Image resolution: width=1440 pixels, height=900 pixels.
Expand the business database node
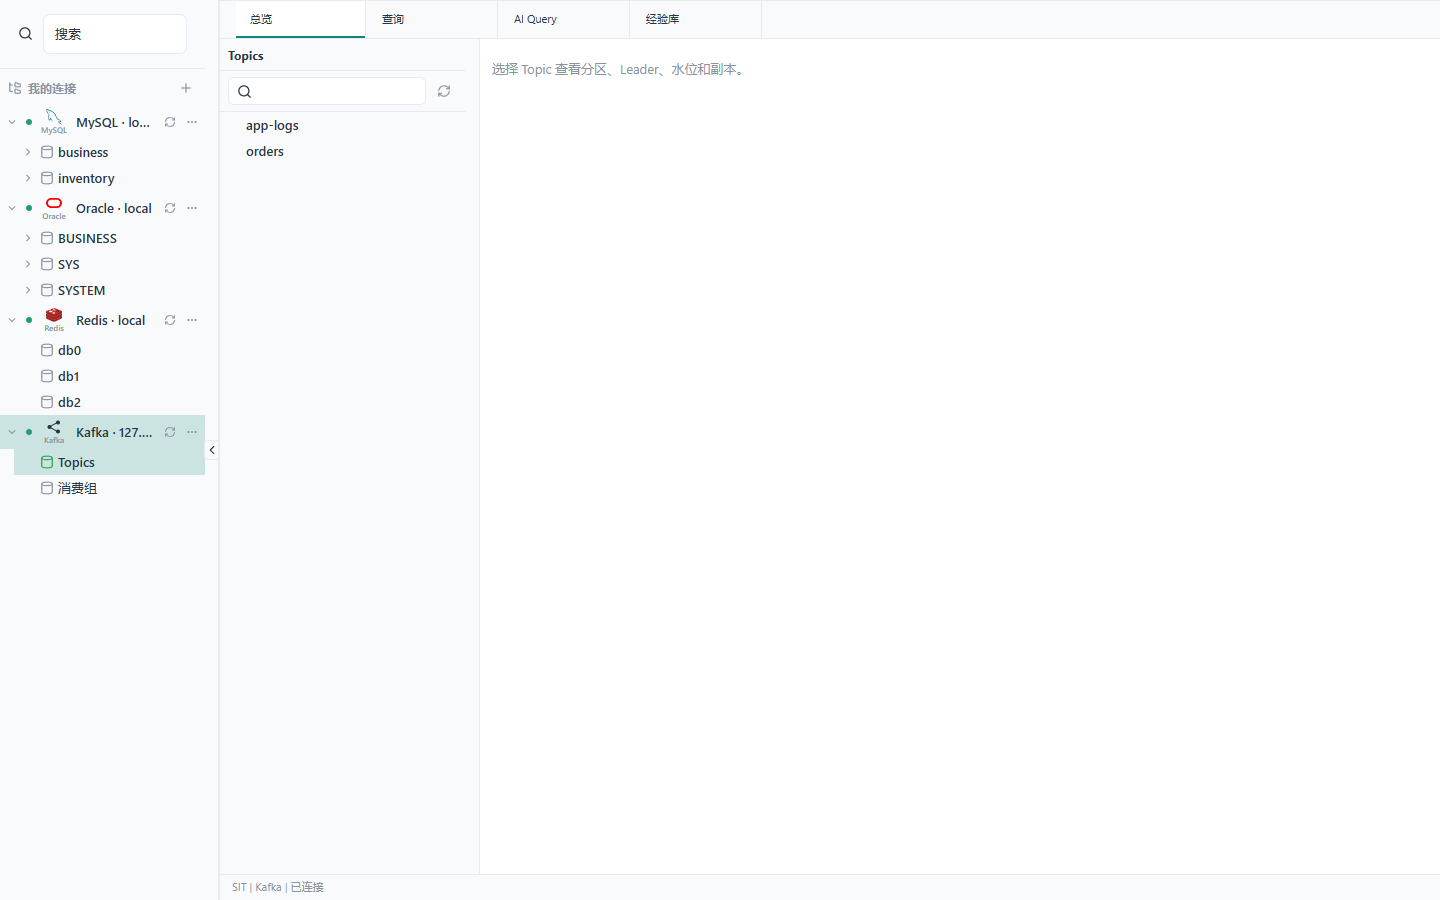pyautogui.click(x=28, y=152)
